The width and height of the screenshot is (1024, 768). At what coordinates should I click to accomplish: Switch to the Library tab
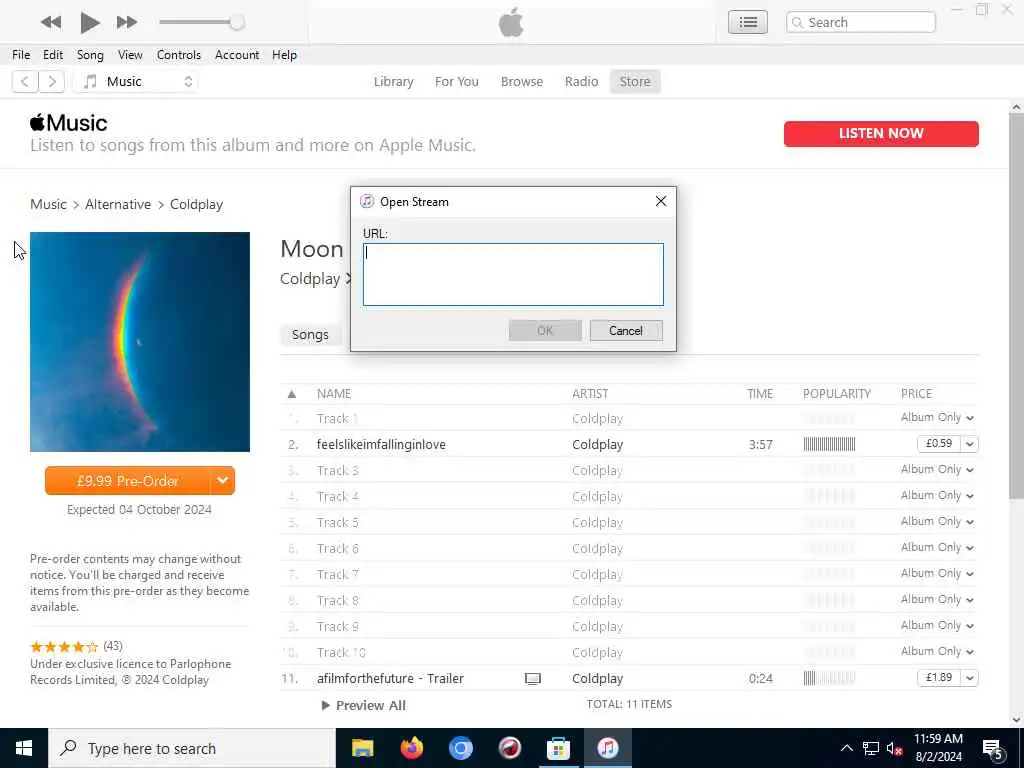point(393,82)
